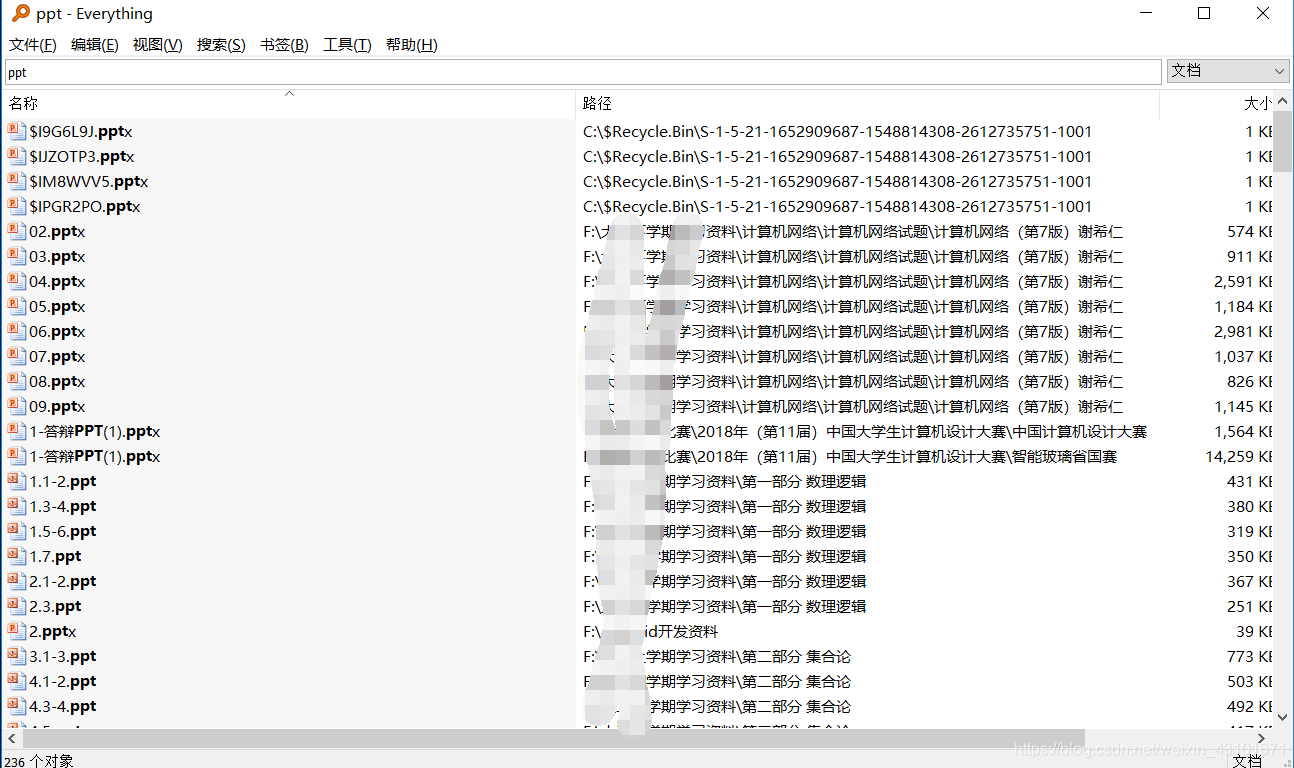Open the 文件(F) menu
The image size is (1294, 768).
33,45
